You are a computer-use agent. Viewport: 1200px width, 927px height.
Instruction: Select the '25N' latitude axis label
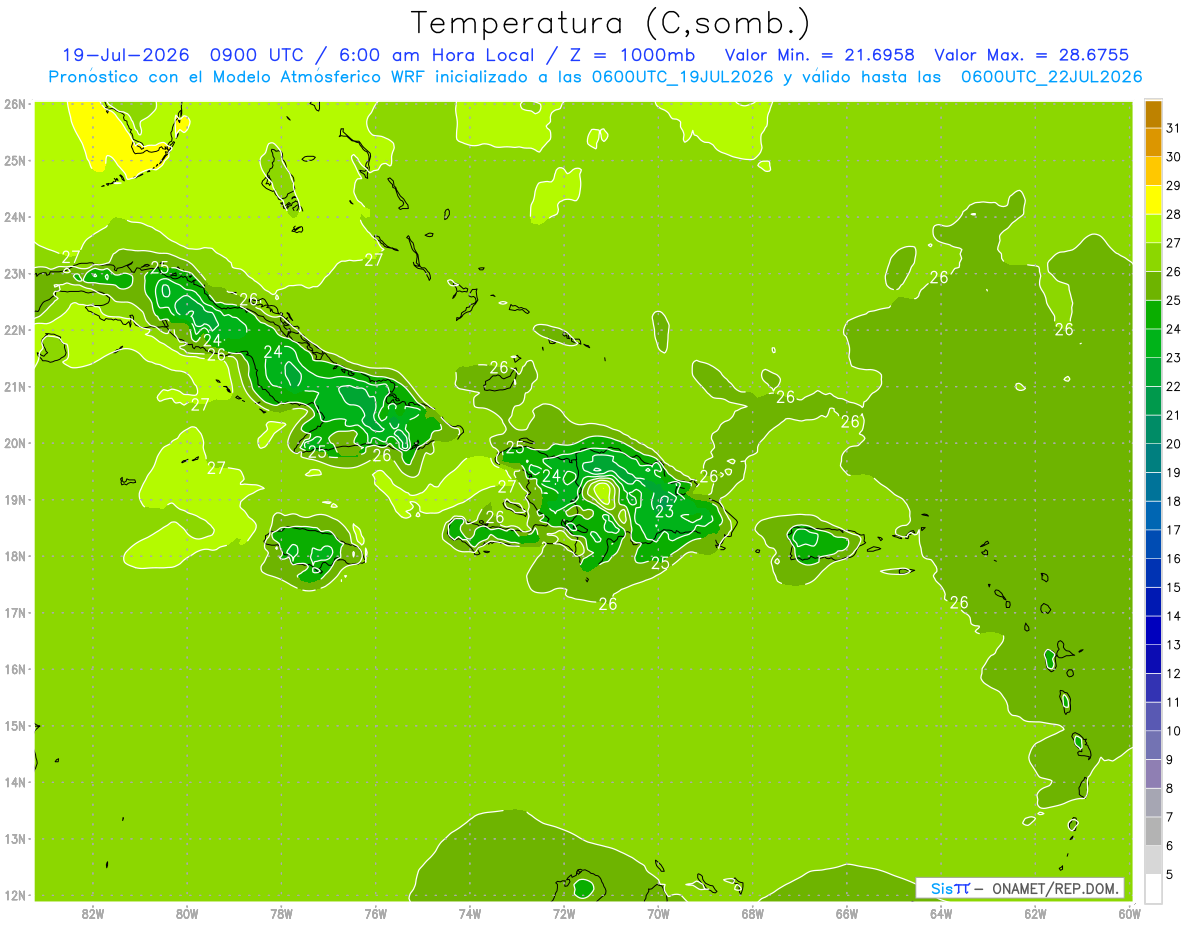[x=14, y=160]
